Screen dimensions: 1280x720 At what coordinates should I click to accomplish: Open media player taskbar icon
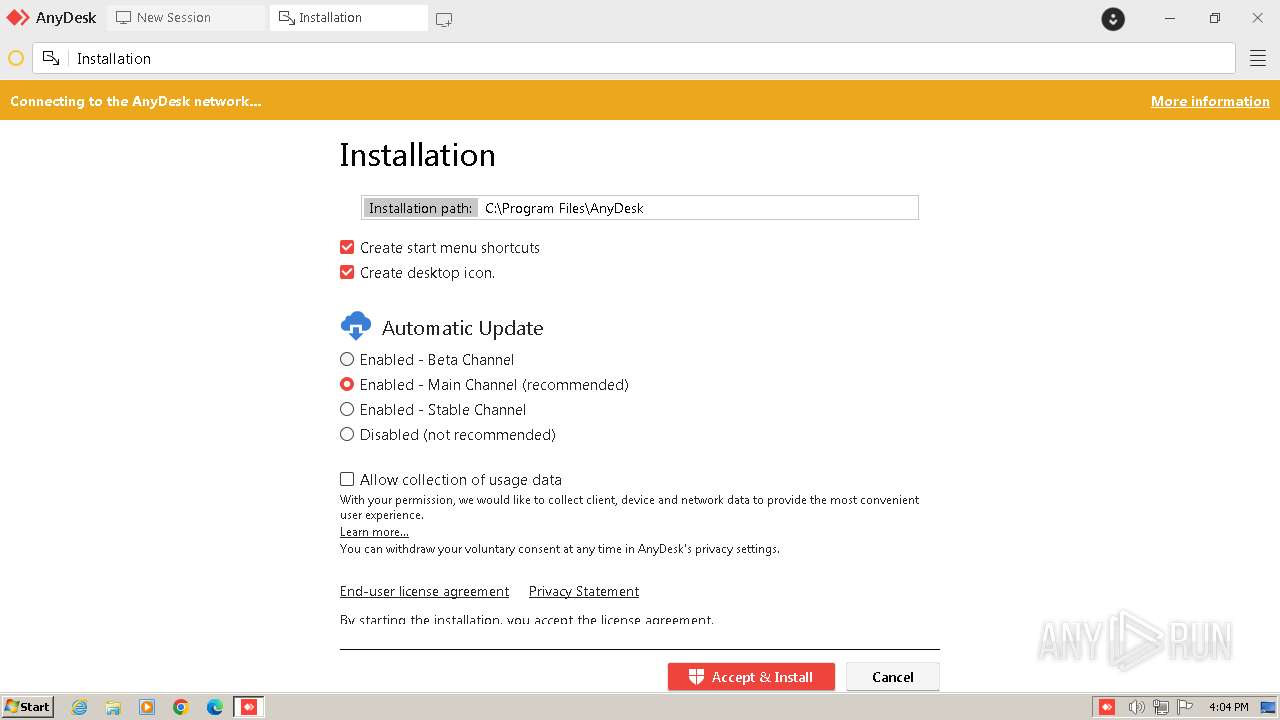[x=147, y=707]
